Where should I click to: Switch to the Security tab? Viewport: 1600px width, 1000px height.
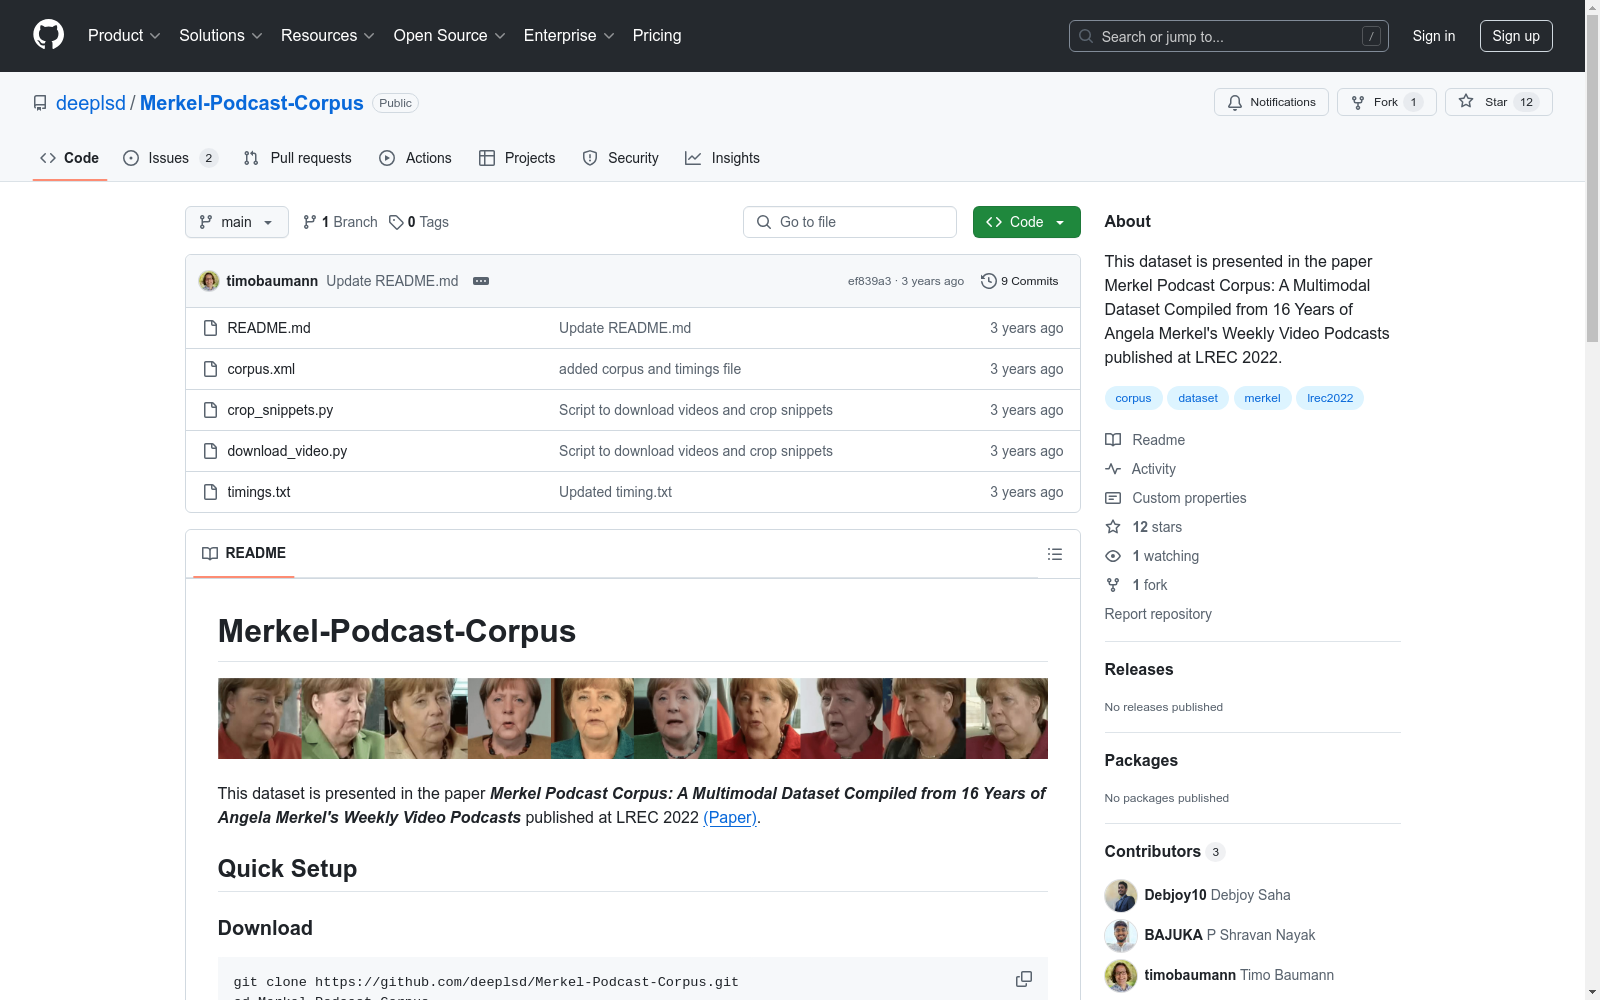(621, 158)
